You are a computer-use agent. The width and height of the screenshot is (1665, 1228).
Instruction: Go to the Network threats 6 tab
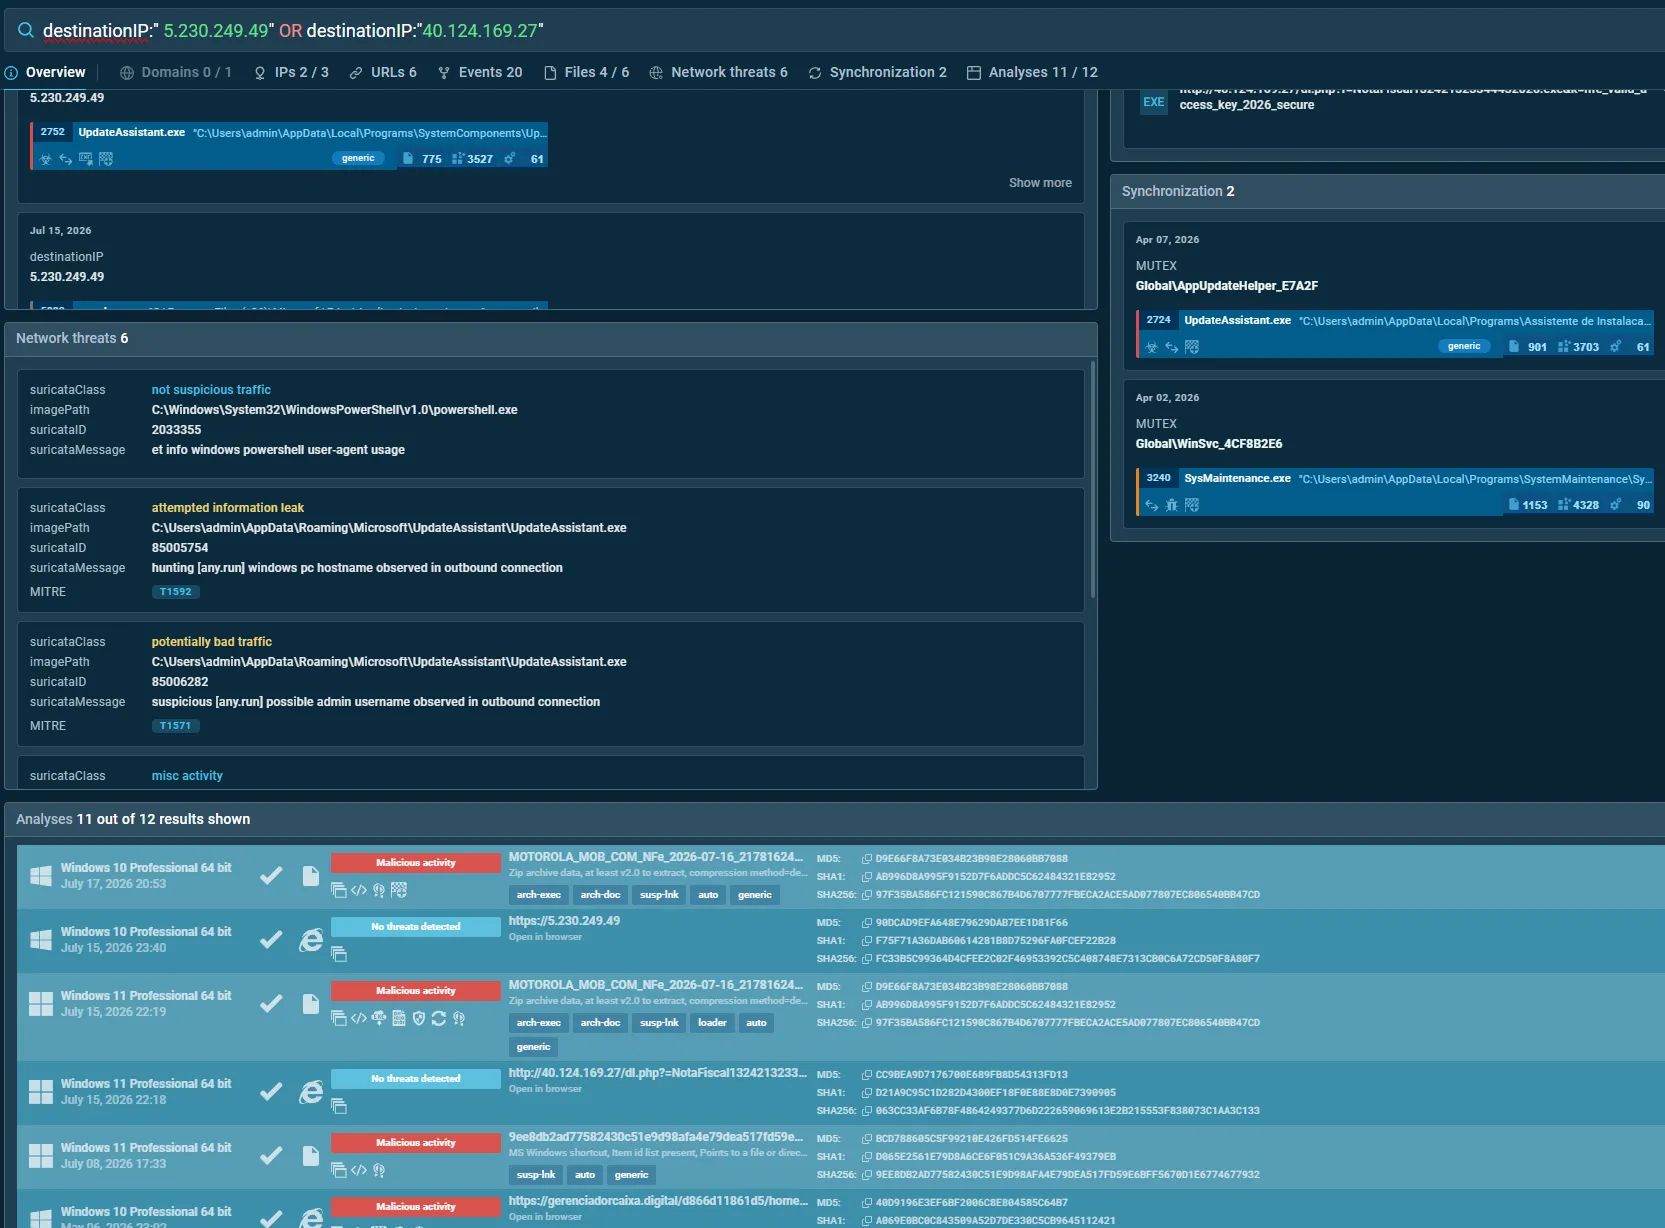[x=719, y=72]
